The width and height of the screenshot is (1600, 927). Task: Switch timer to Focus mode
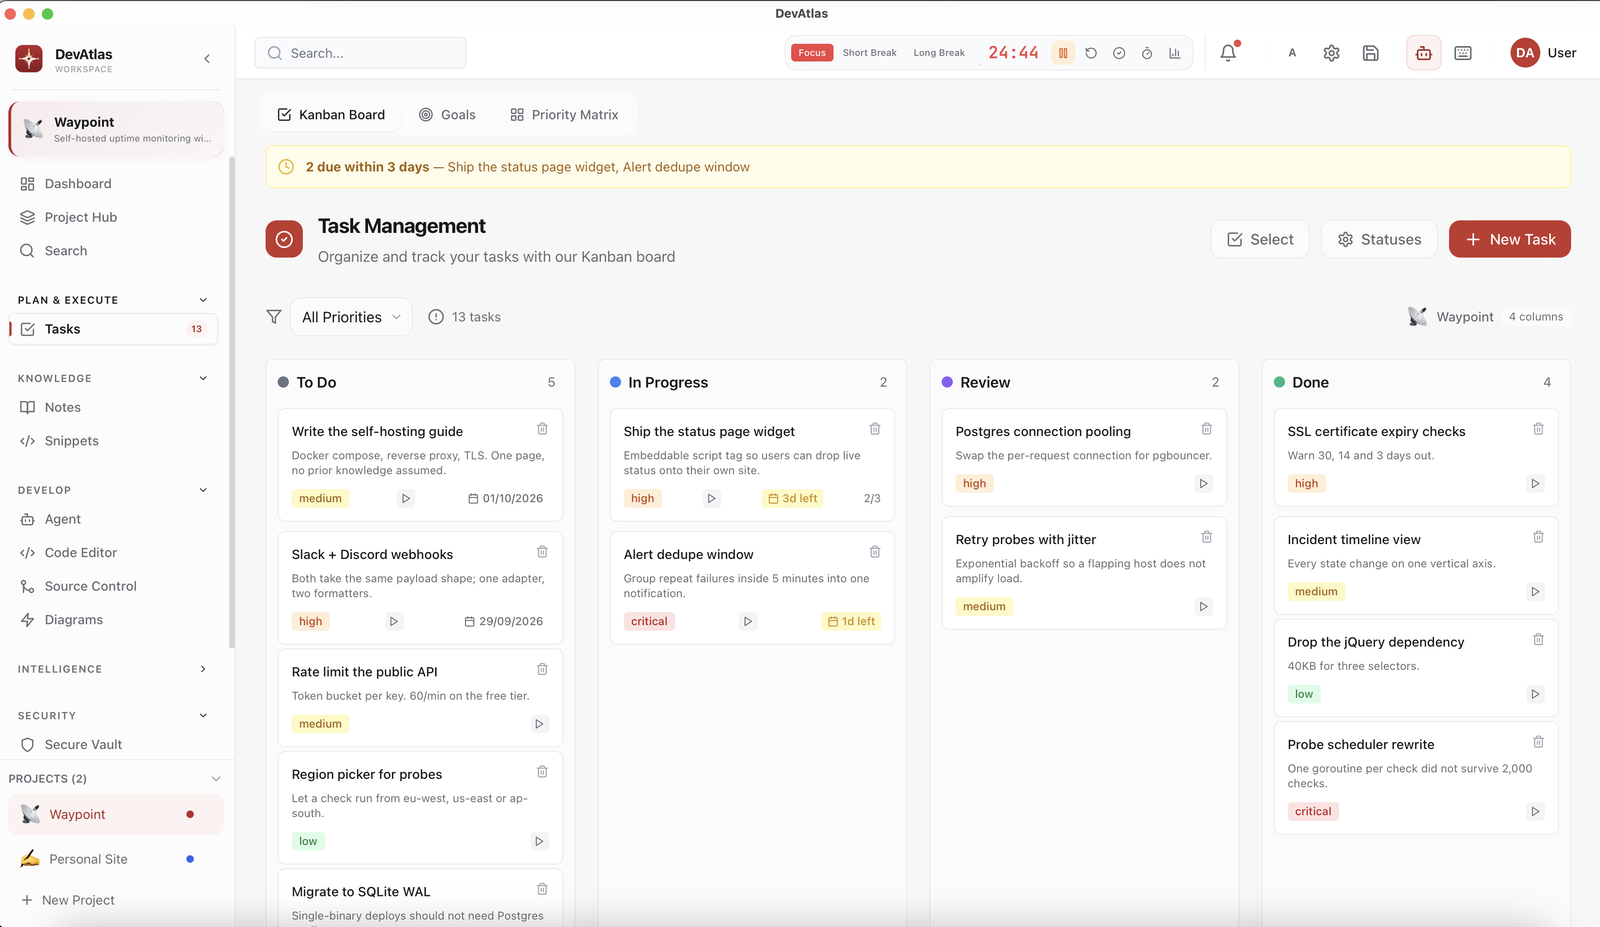tap(812, 53)
